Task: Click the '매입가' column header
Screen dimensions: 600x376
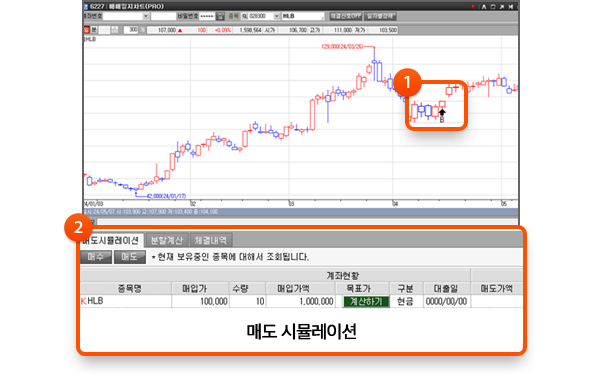Action: coord(200,288)
